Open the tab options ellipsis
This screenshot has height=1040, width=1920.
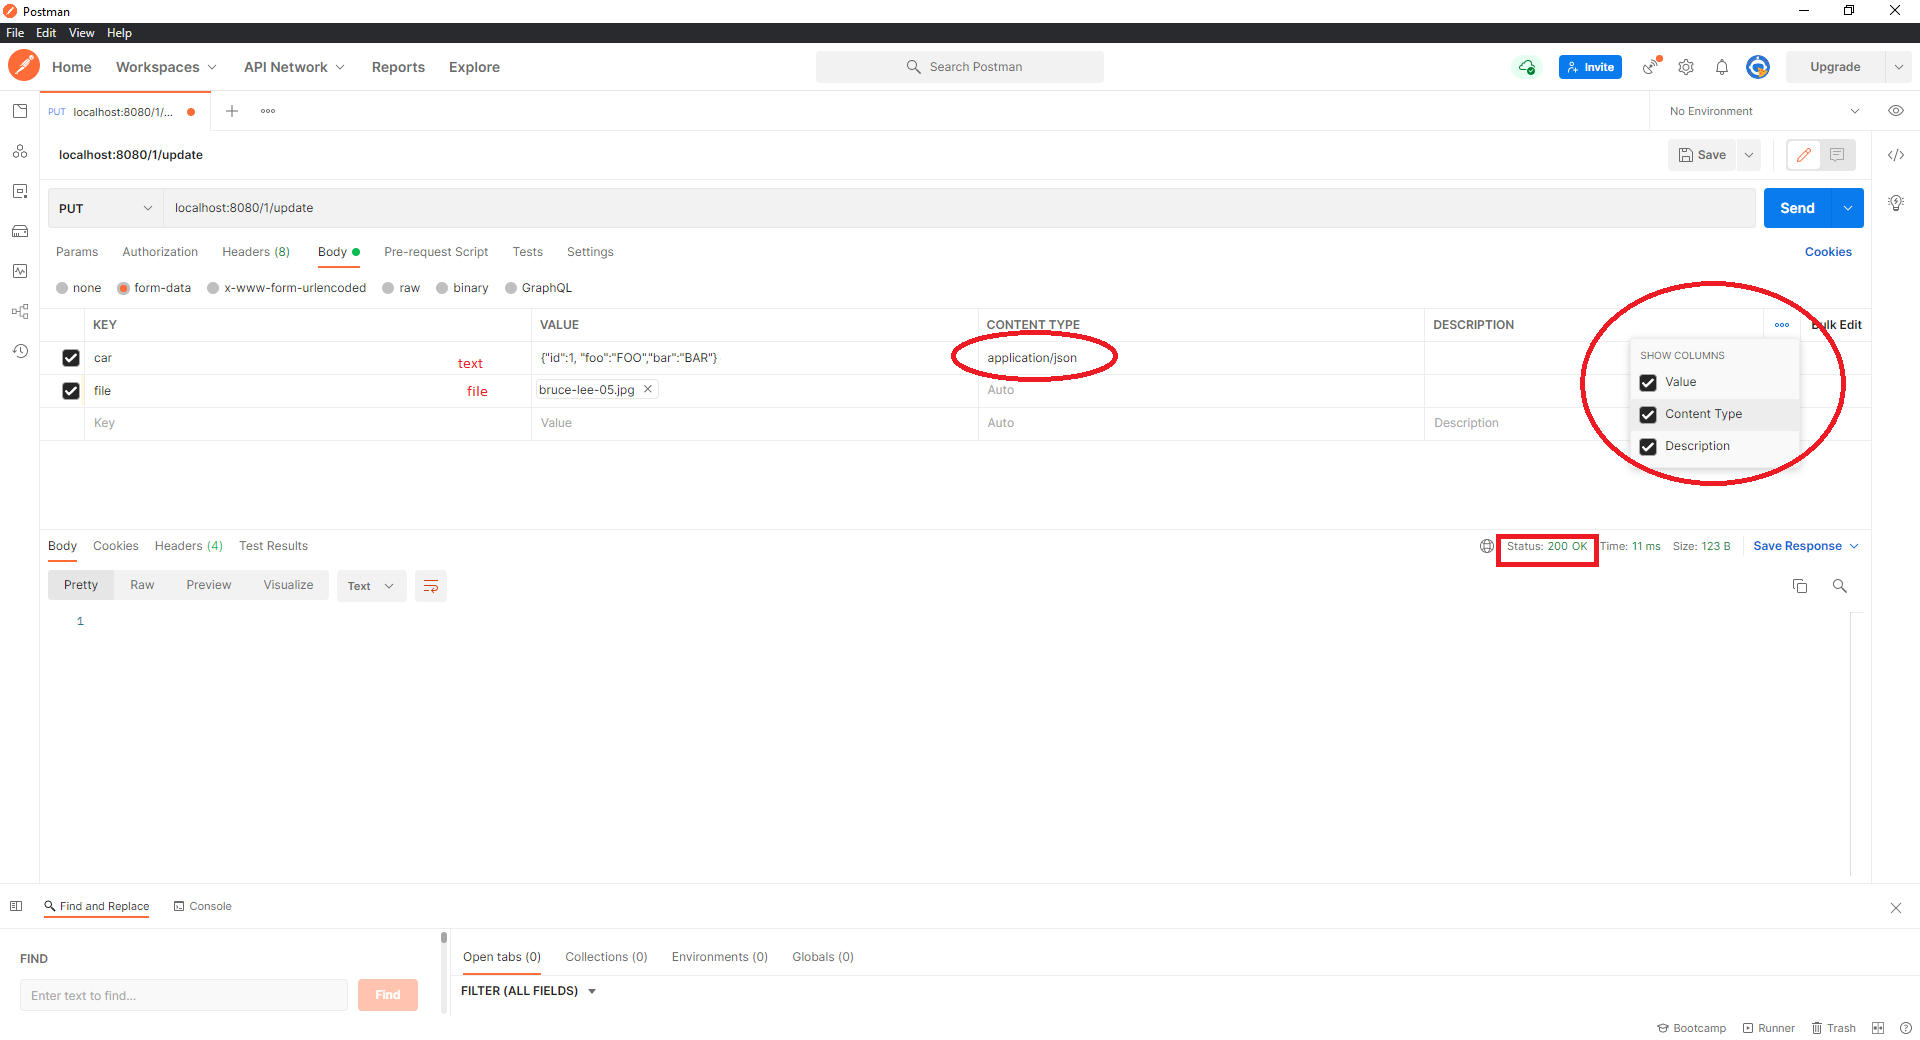268,111
